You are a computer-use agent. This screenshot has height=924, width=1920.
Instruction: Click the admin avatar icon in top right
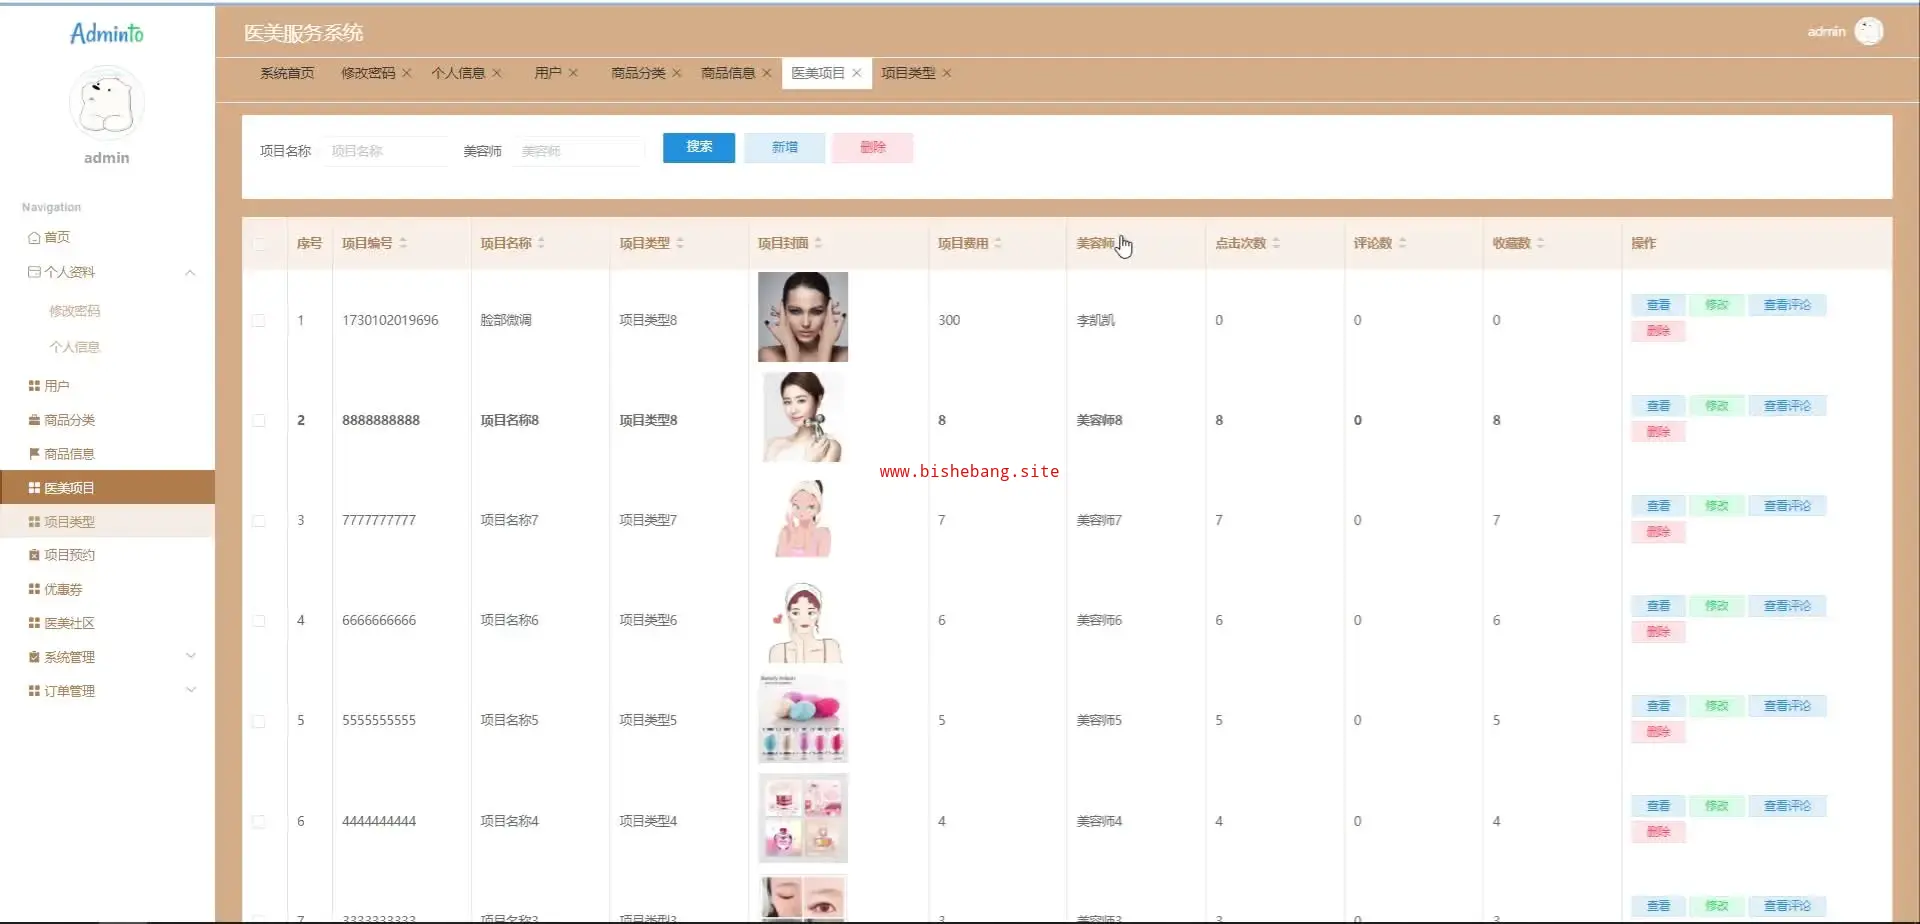click(x=1868, y=32)
